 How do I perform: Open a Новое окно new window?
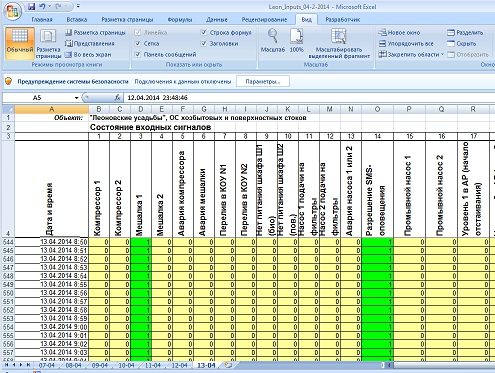tap(399, 33)
